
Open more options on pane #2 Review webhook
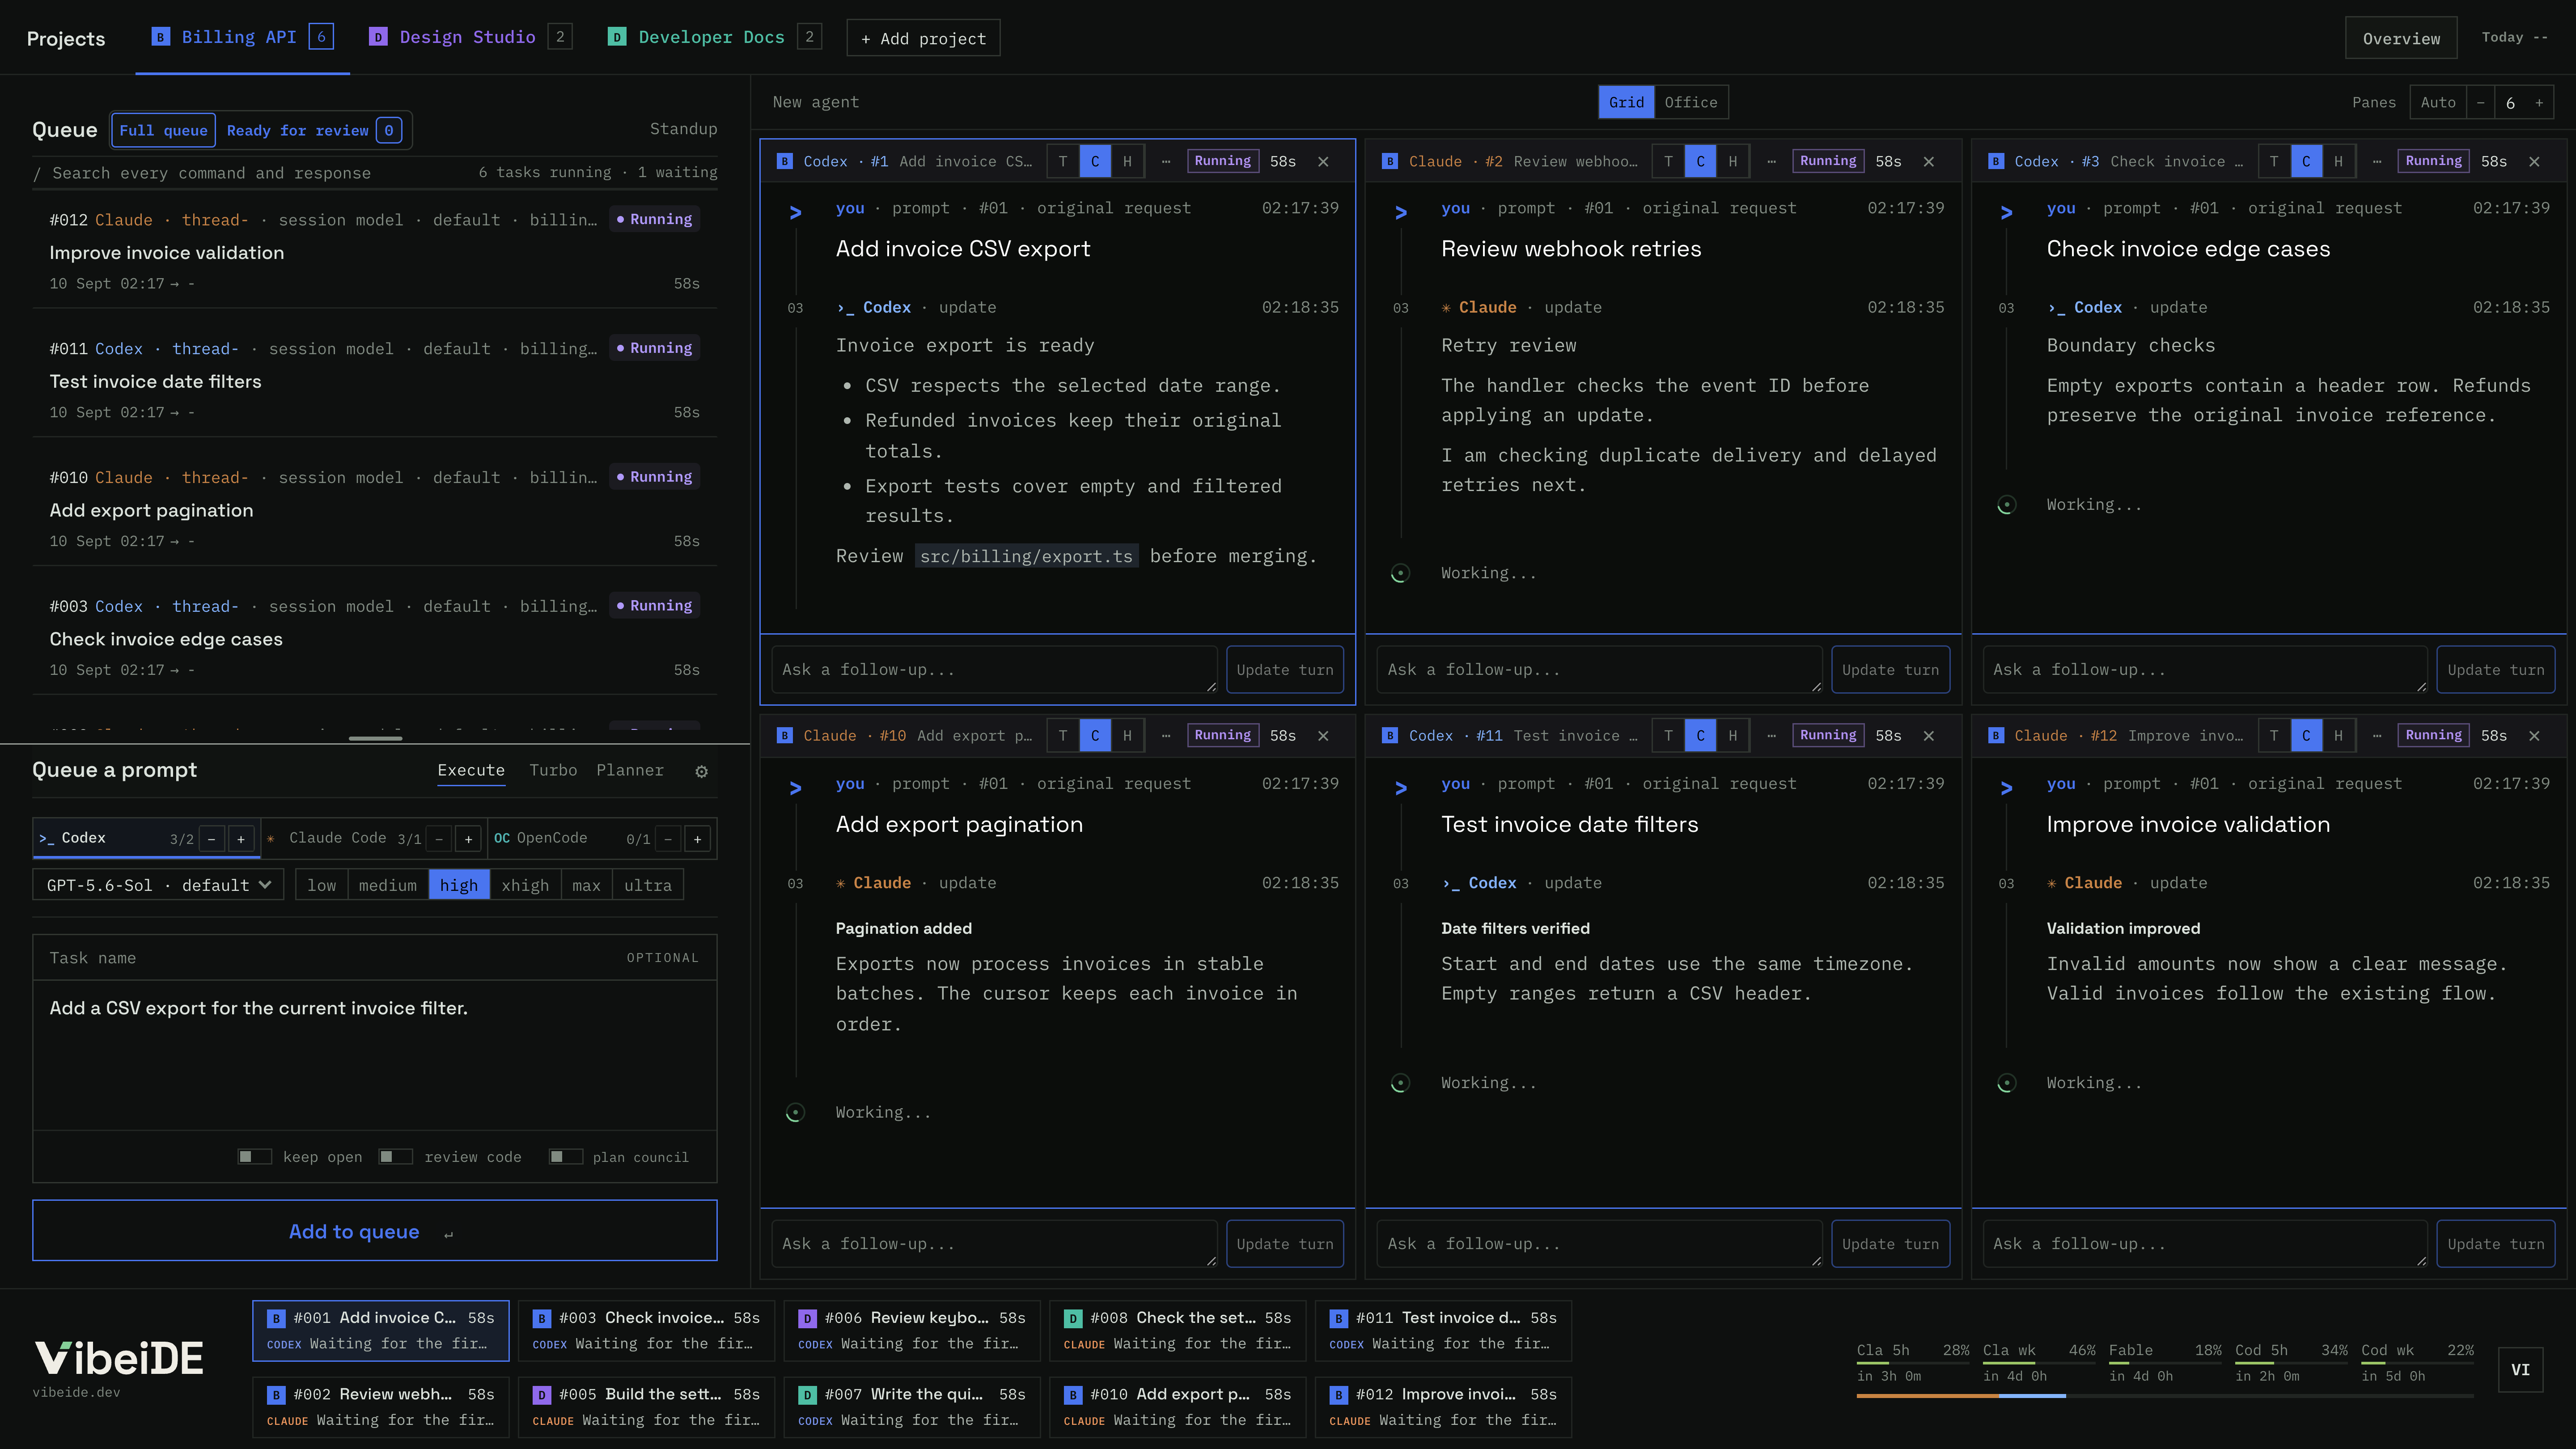[1771, 161]
